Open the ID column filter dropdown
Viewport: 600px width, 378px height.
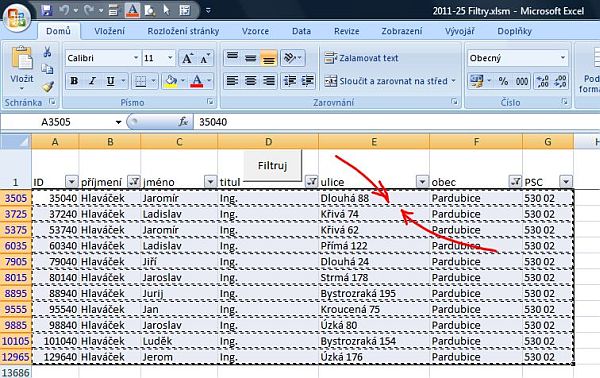pos(72,182)
